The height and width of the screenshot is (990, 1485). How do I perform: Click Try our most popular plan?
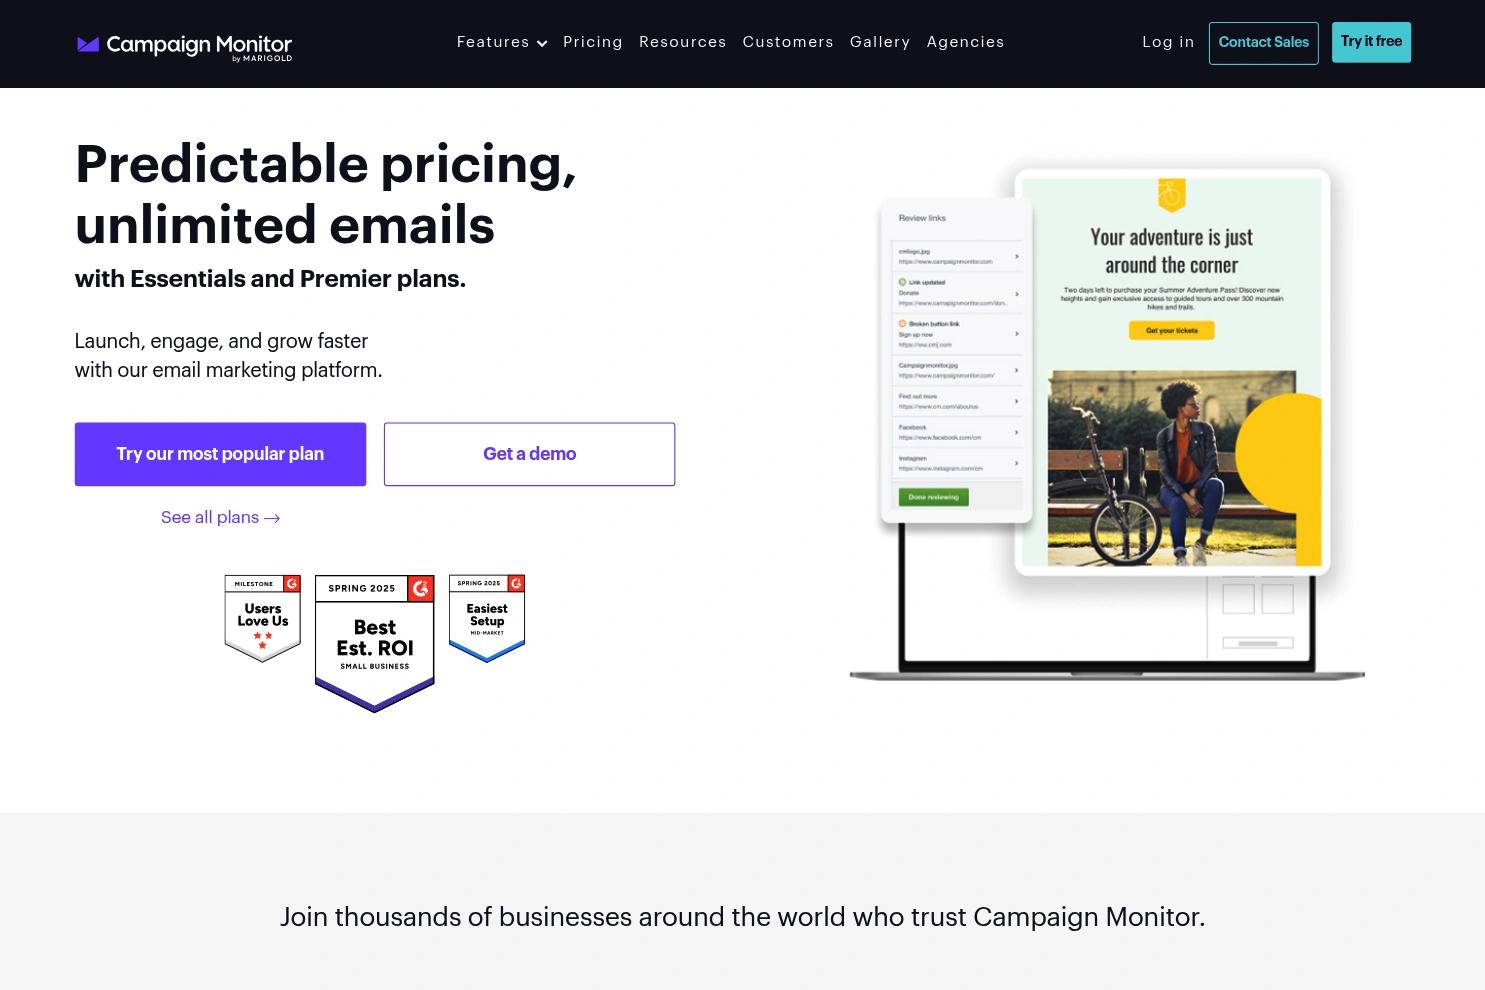click(220, 454)
